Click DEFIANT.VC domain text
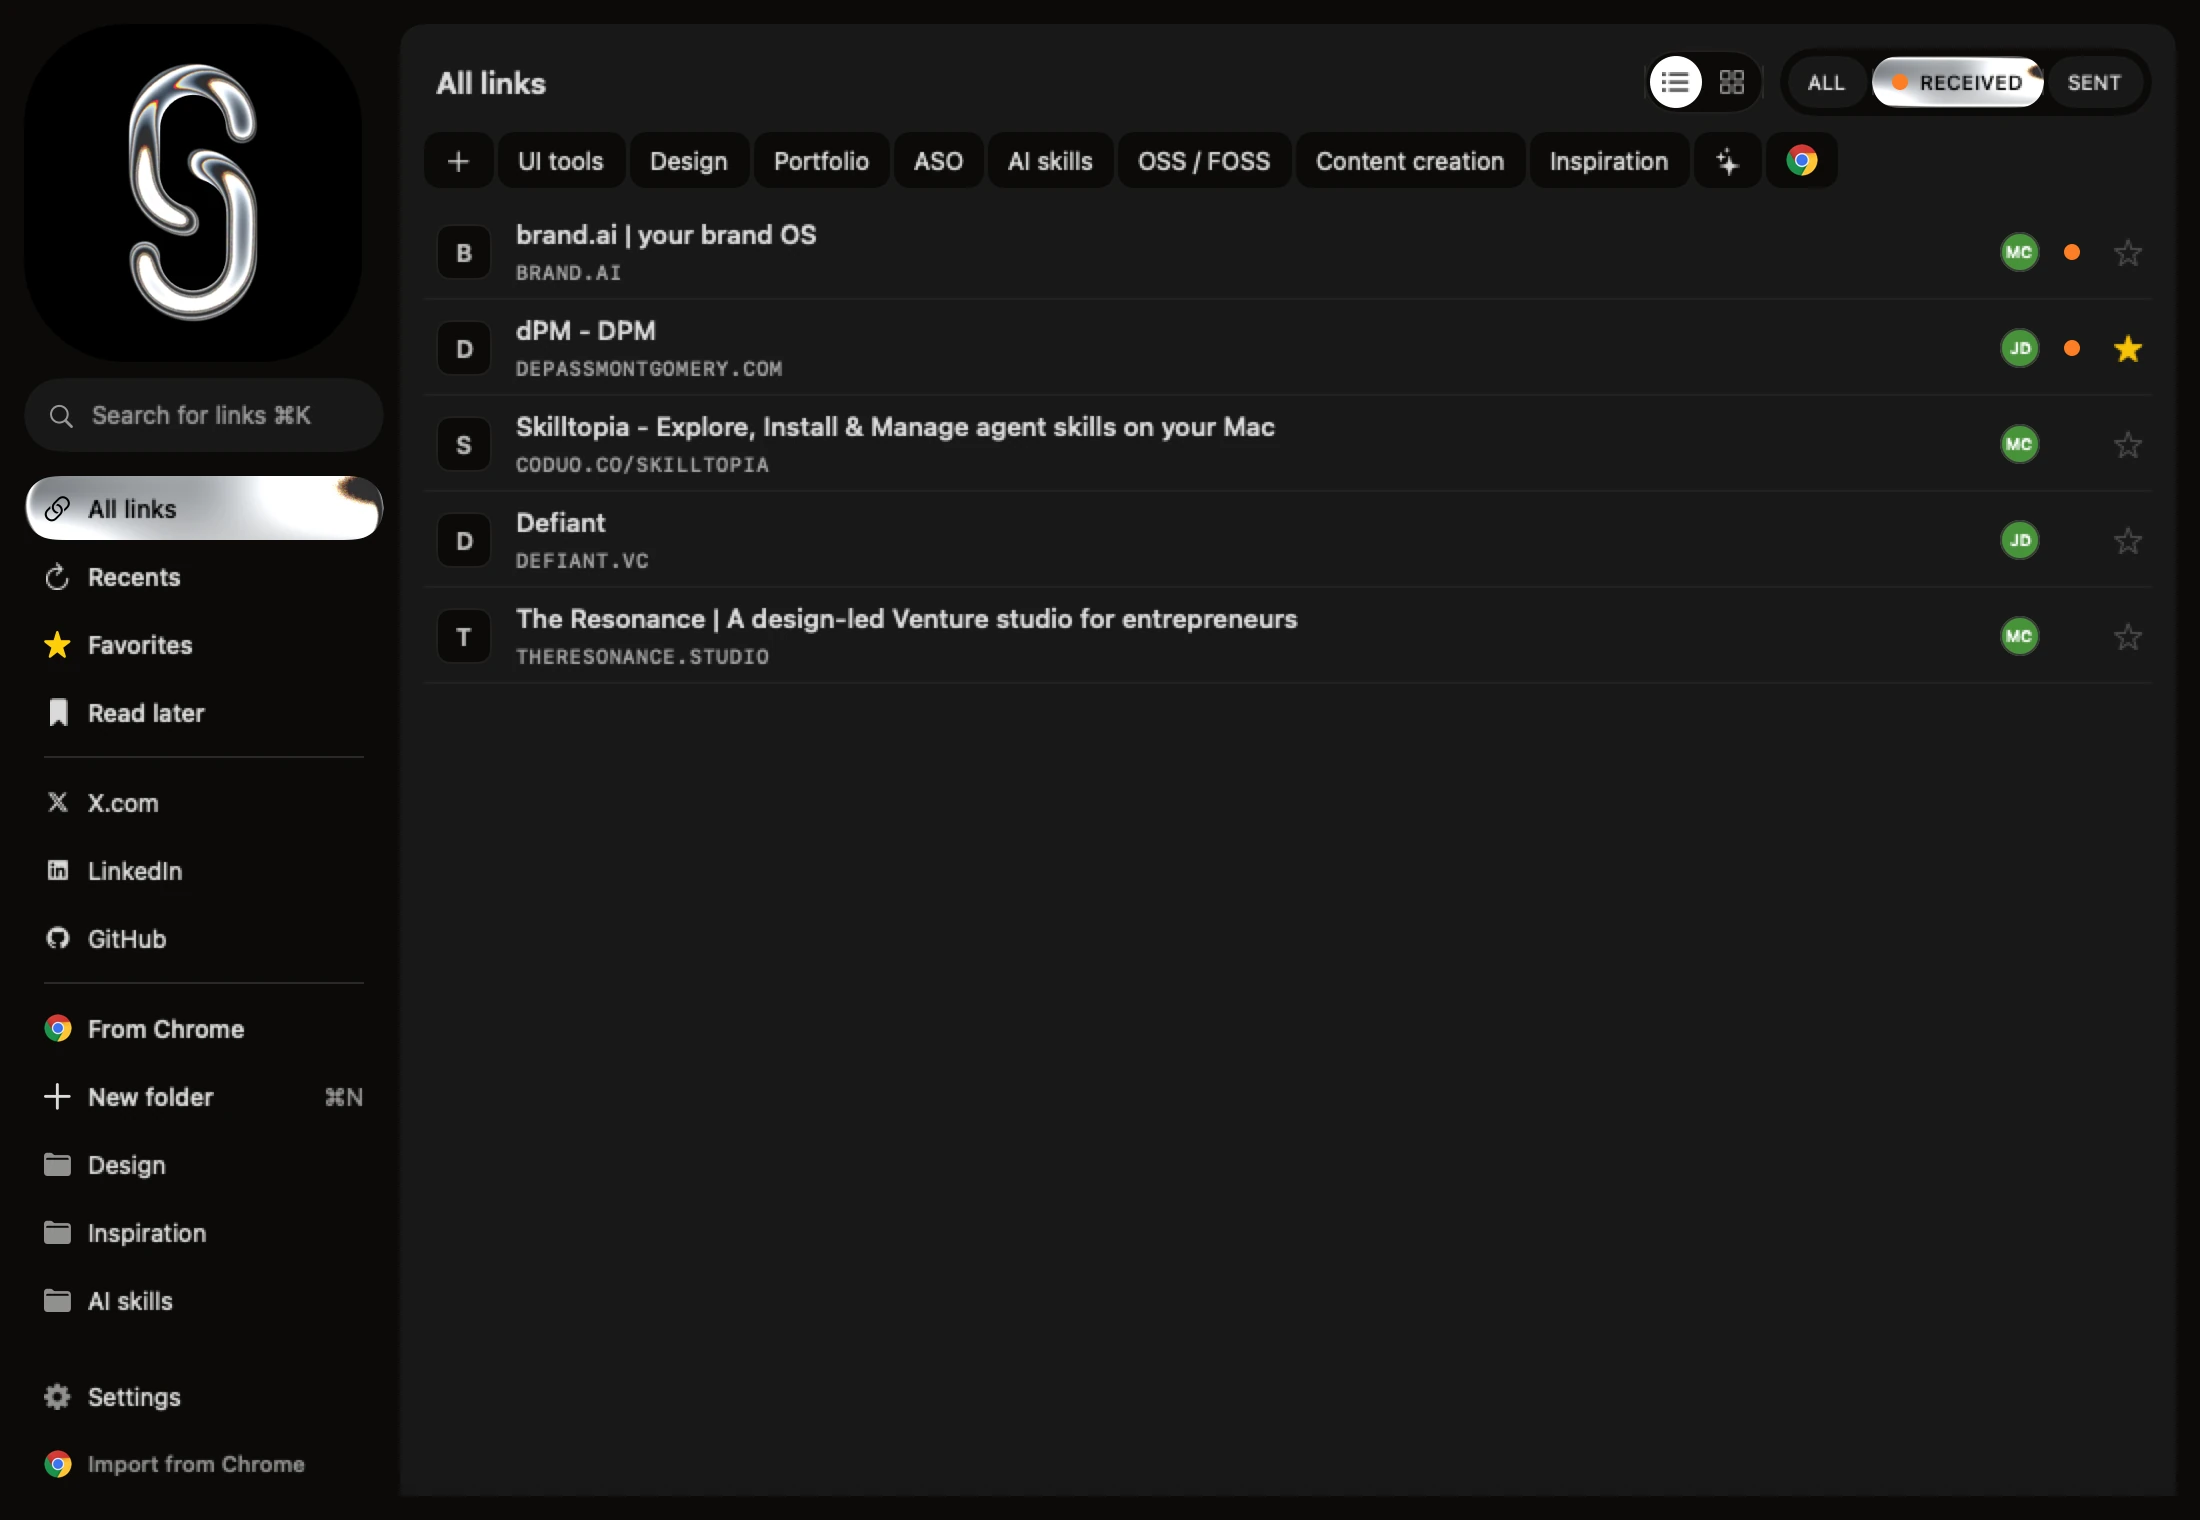 tap(582, 561)
